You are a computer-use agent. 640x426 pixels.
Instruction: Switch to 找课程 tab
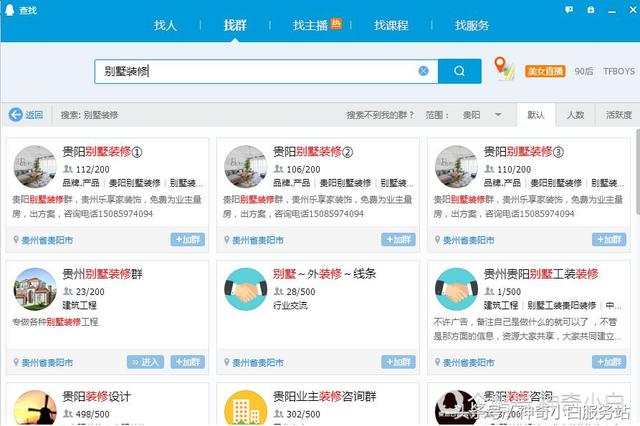[391, 25]
